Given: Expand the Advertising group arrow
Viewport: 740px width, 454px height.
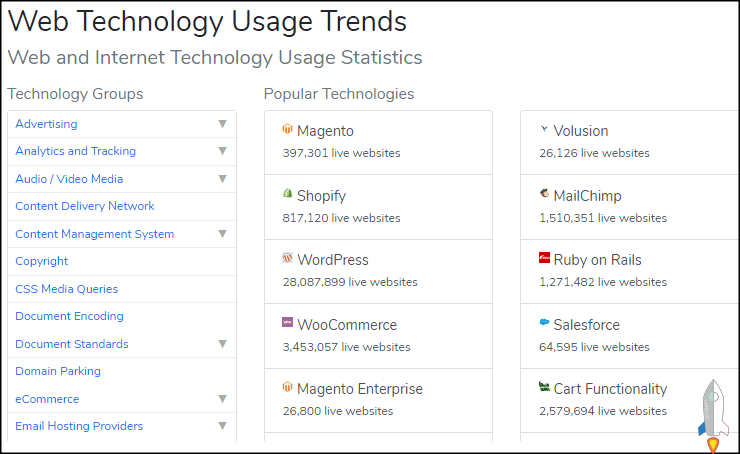Looking at the screenshot, I should click(222, 124).
